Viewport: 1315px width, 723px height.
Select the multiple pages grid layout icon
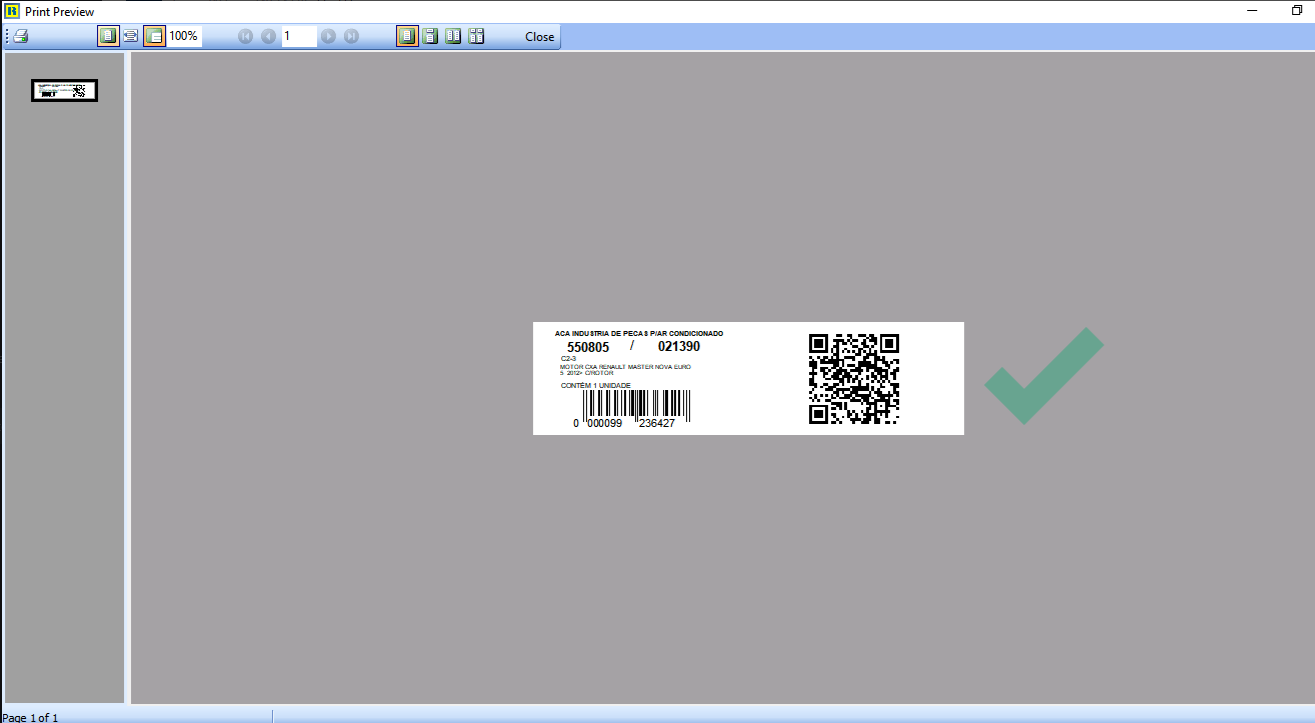coord(476,36)
